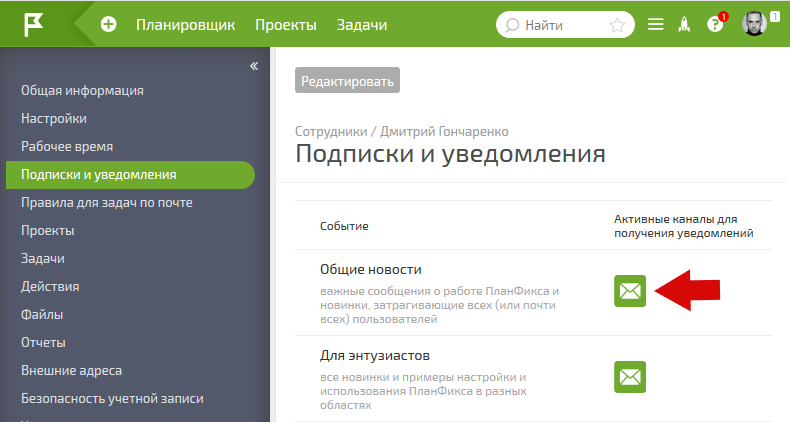Click email channel icon for Для энтузиастов
Viewport: 790px width, 422px height.
click(x=630, y=377)
